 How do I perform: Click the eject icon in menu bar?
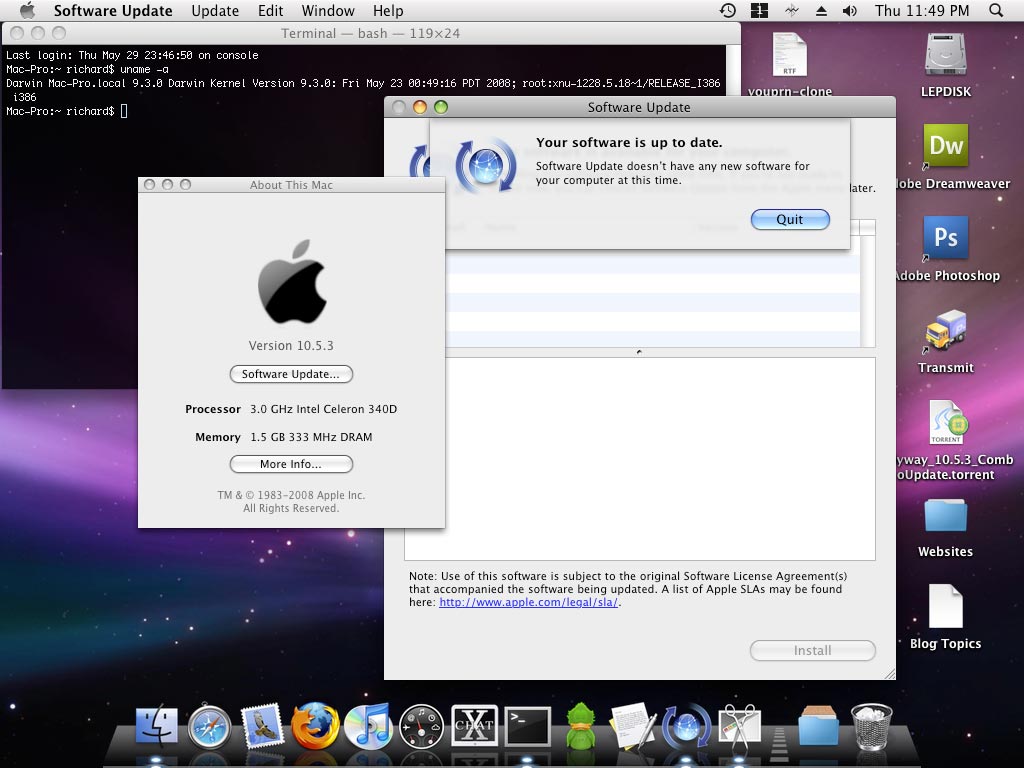click(822, 10)
